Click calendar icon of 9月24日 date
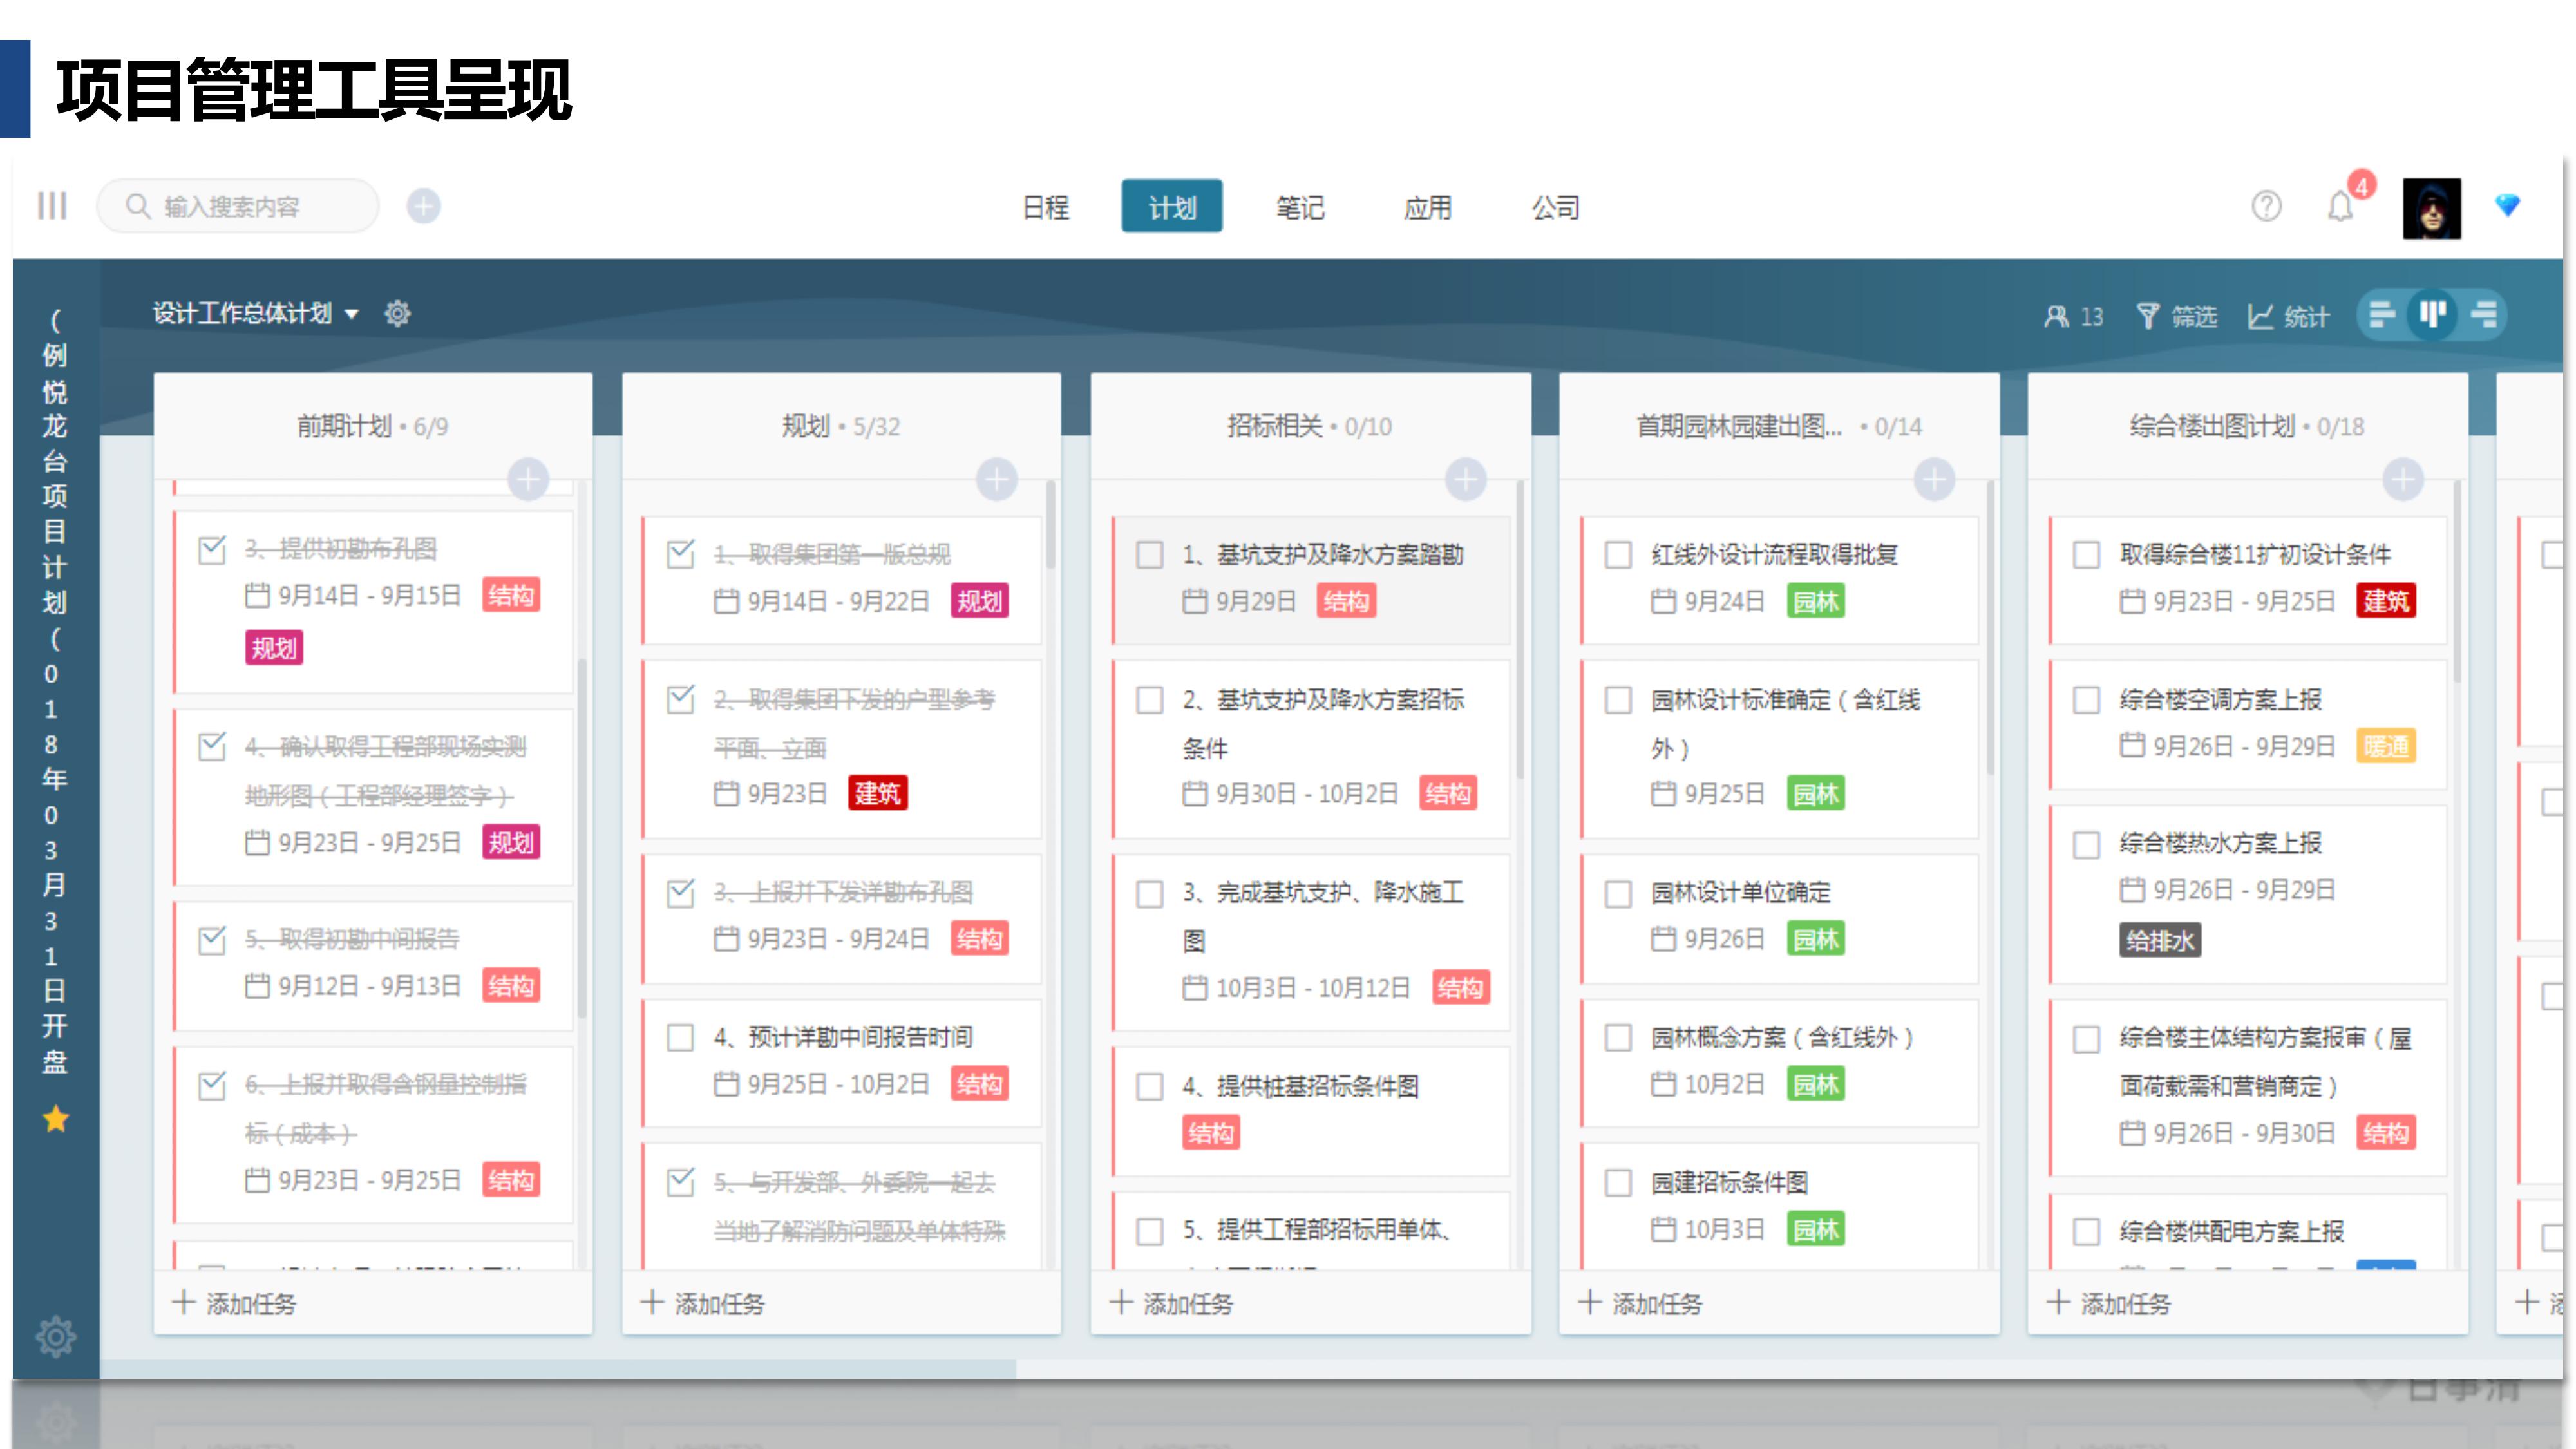2576x1449 pixels. click(x=1663, y=601)
